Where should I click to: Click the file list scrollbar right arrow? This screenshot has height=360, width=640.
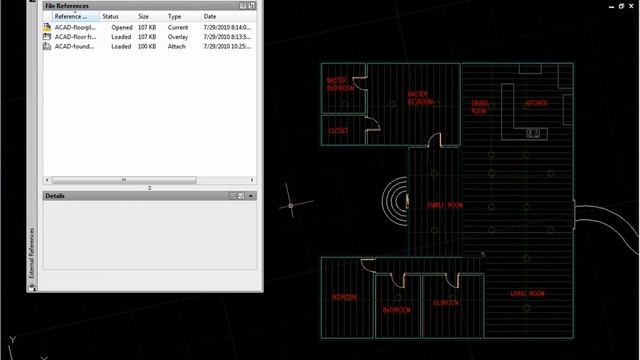252,180
